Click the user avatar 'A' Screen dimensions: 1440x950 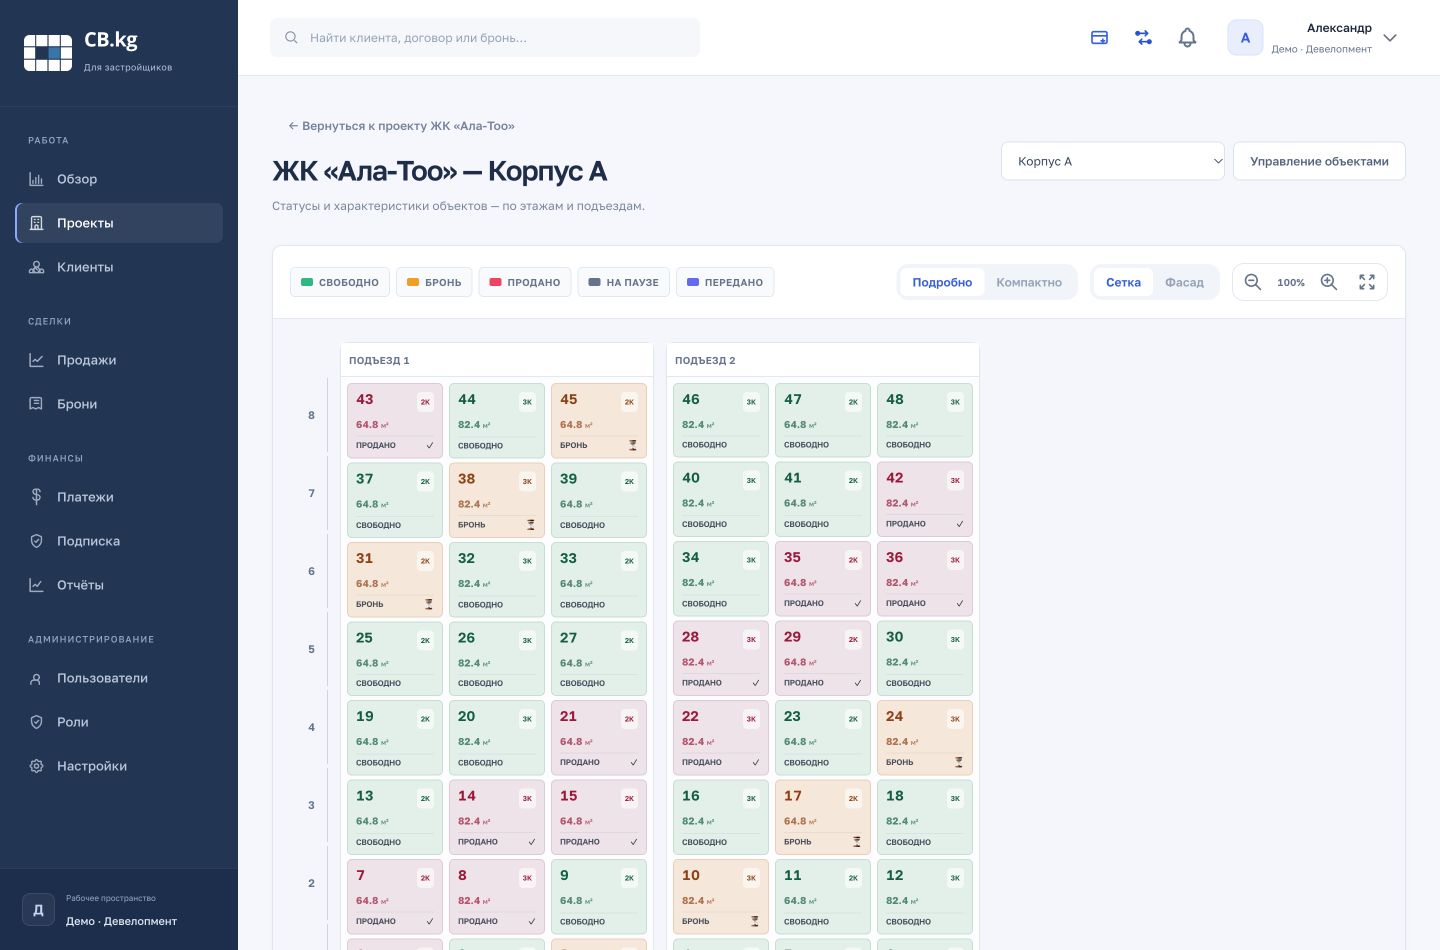coord(1245,38)
